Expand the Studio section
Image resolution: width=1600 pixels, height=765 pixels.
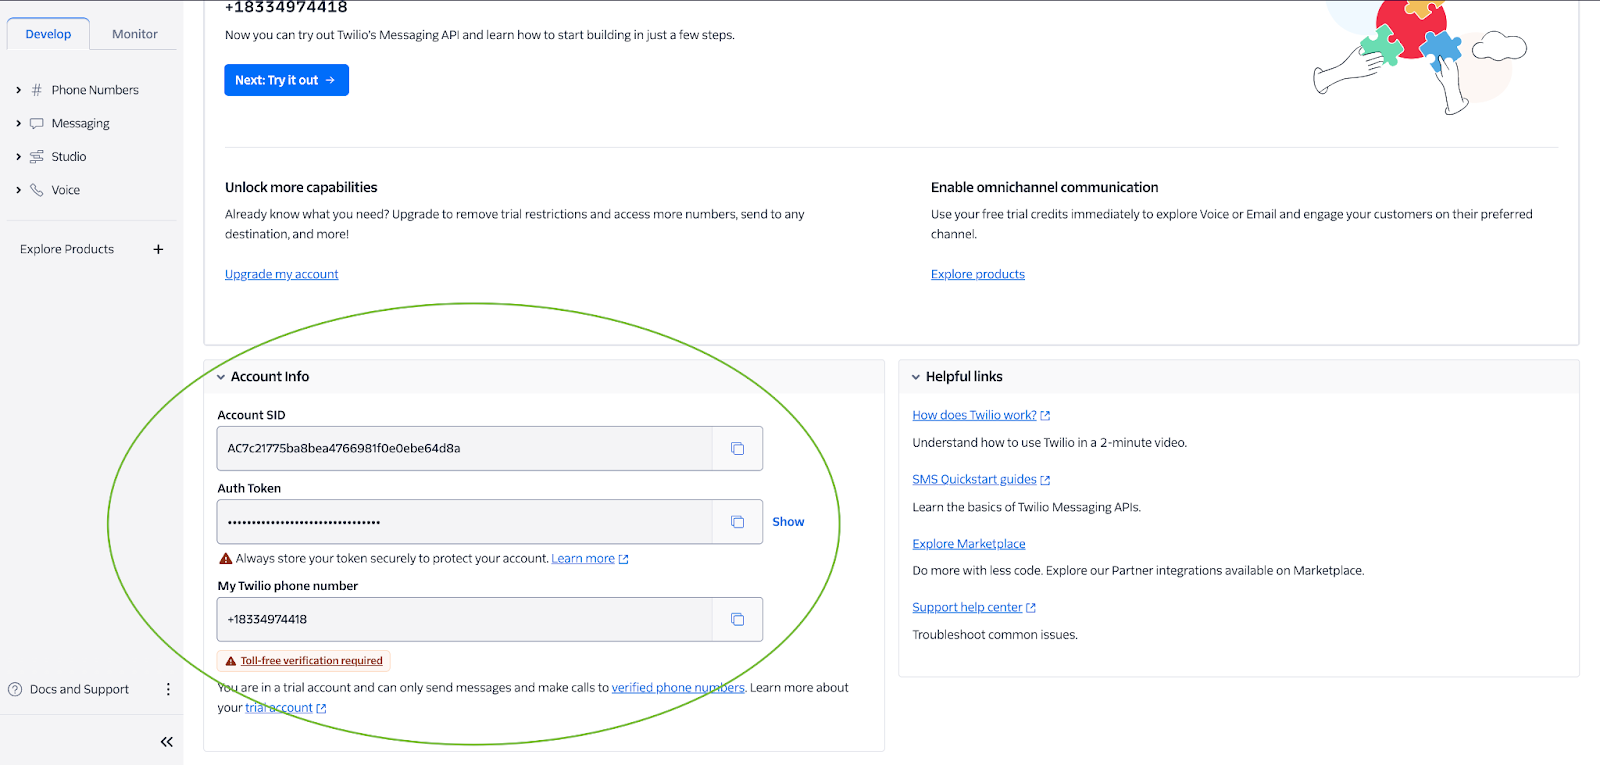pos(18,157)
